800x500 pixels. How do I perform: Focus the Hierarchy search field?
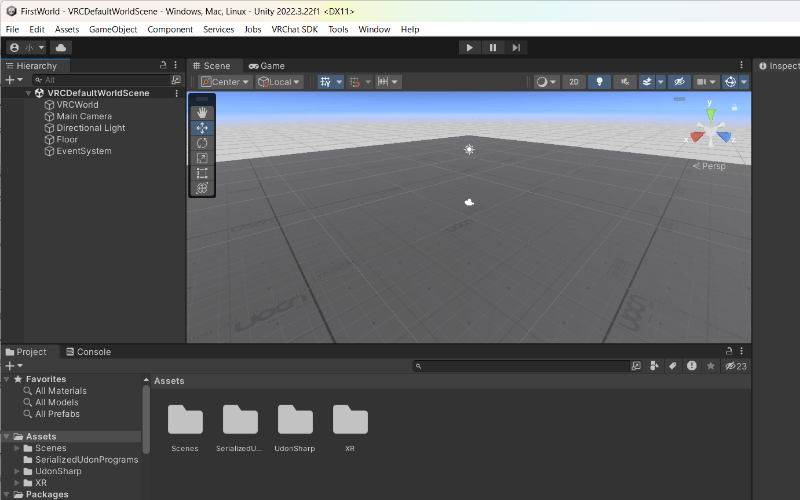click(102, 80)
